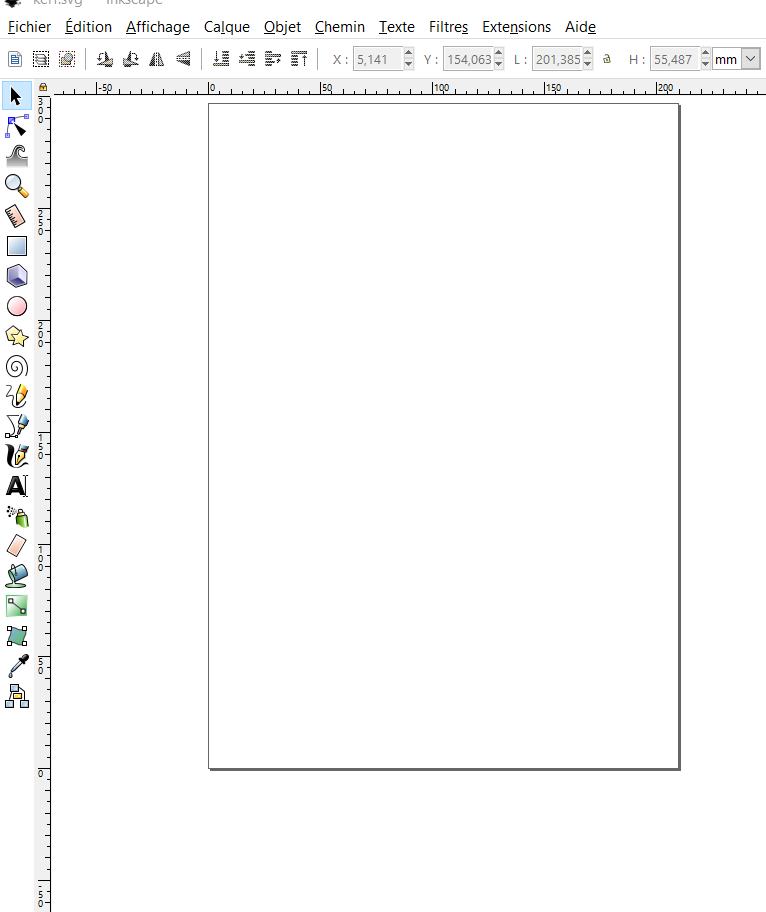Viewport: 766px width, 912px height.
Task: Open the Affichage menu
Action: click(158, 27)
